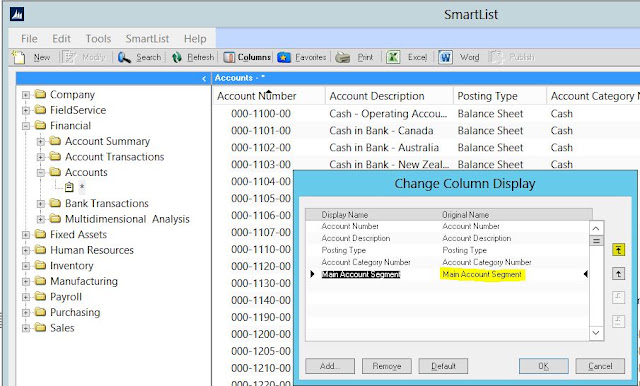Open the SmartList menu

click(147, 39)
